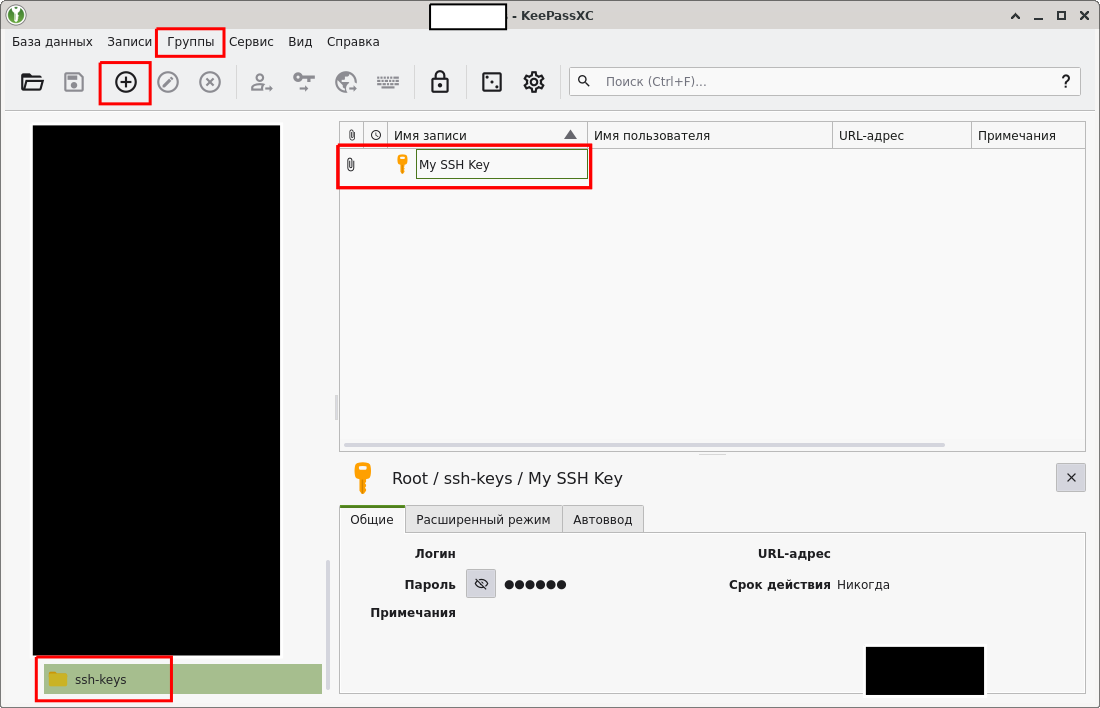Open settings via the gear icon
The width and height of the screenshot is (1100, 708).
[534, 82]
